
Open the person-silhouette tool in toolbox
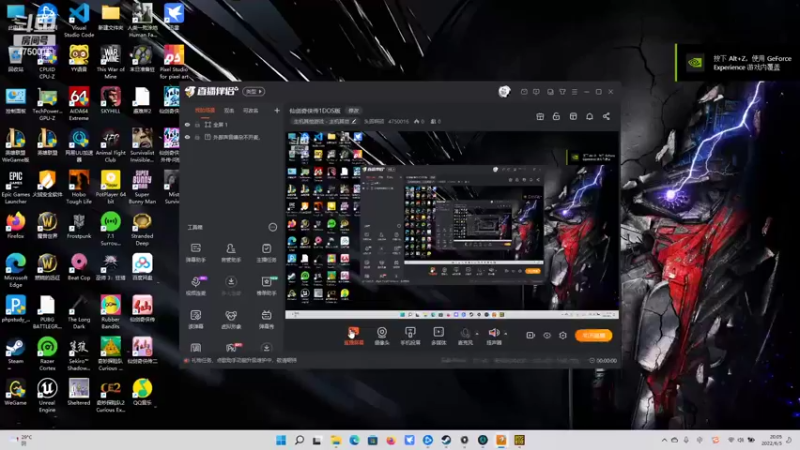point(231,253)
